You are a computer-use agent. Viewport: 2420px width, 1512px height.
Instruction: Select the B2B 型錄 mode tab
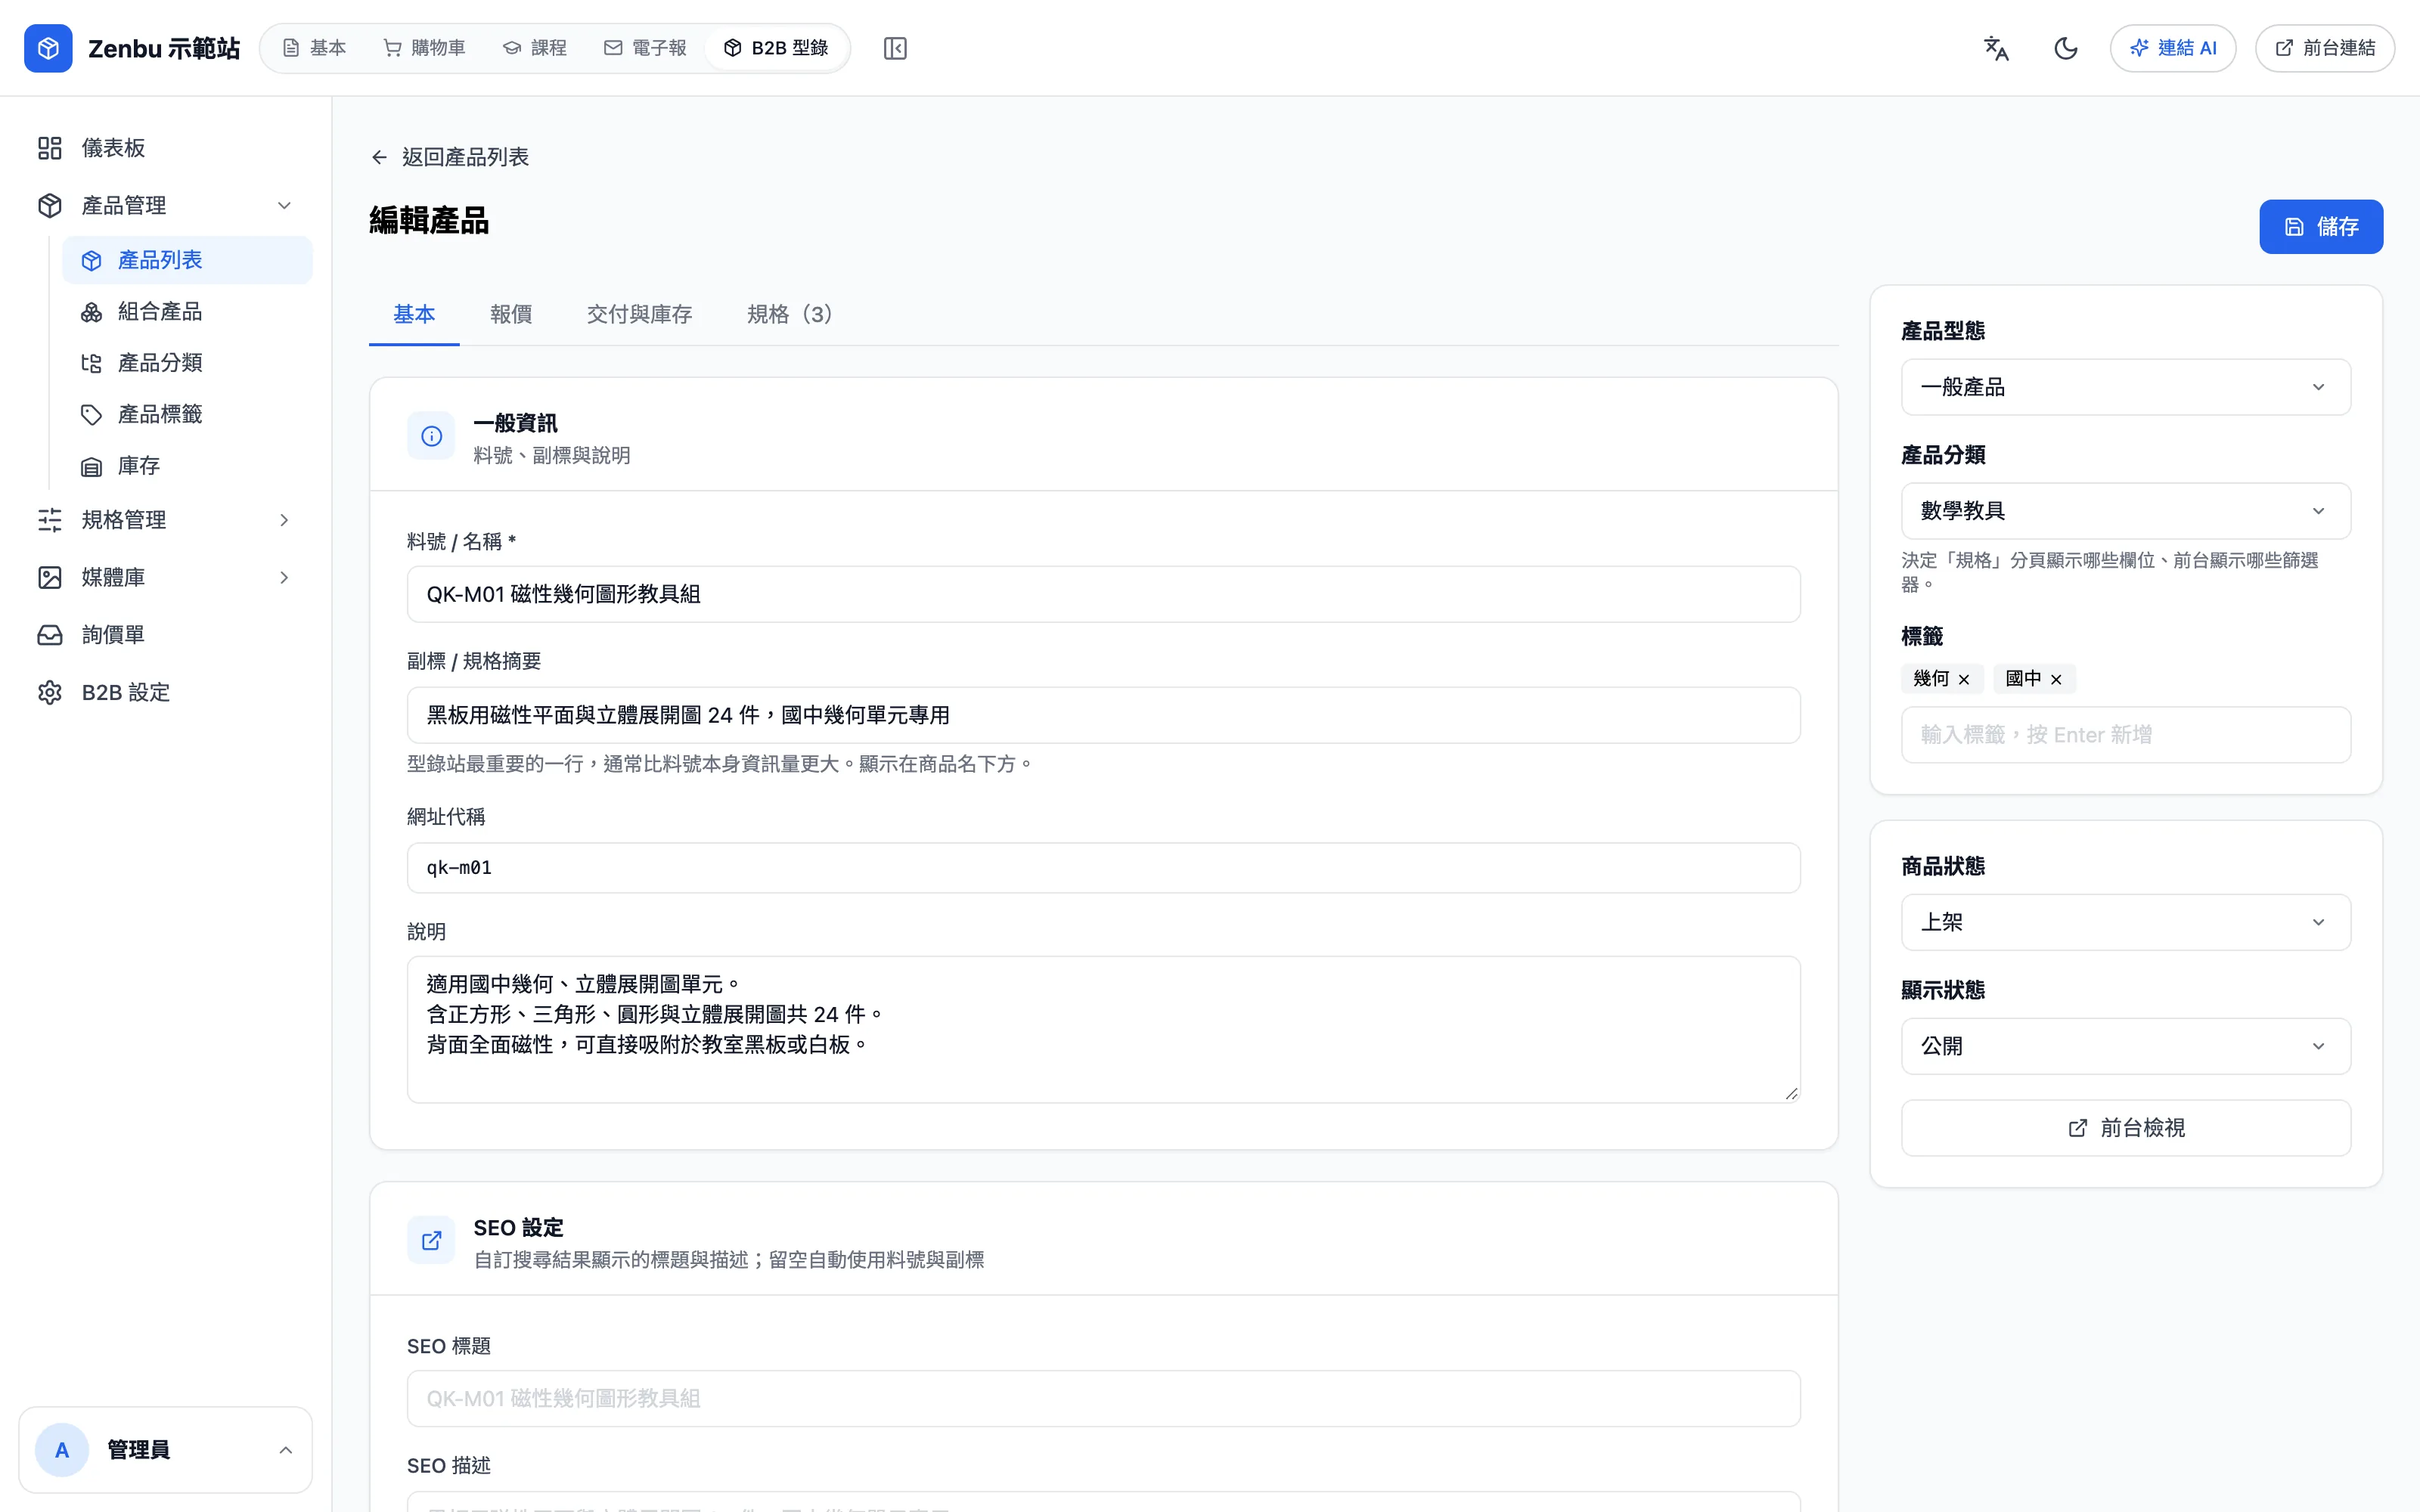point(776,48)
